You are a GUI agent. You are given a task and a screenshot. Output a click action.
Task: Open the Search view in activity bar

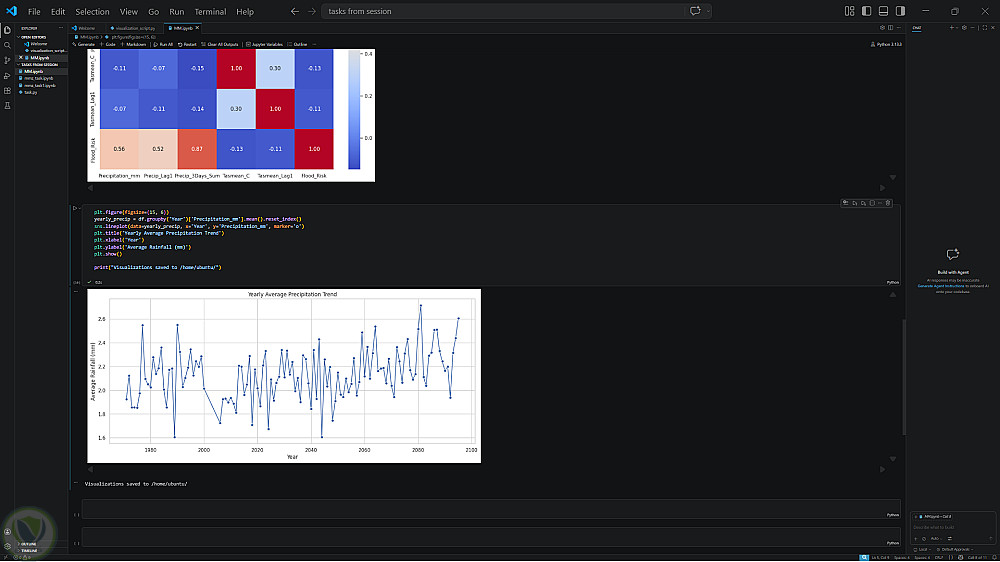pos(8,45)
